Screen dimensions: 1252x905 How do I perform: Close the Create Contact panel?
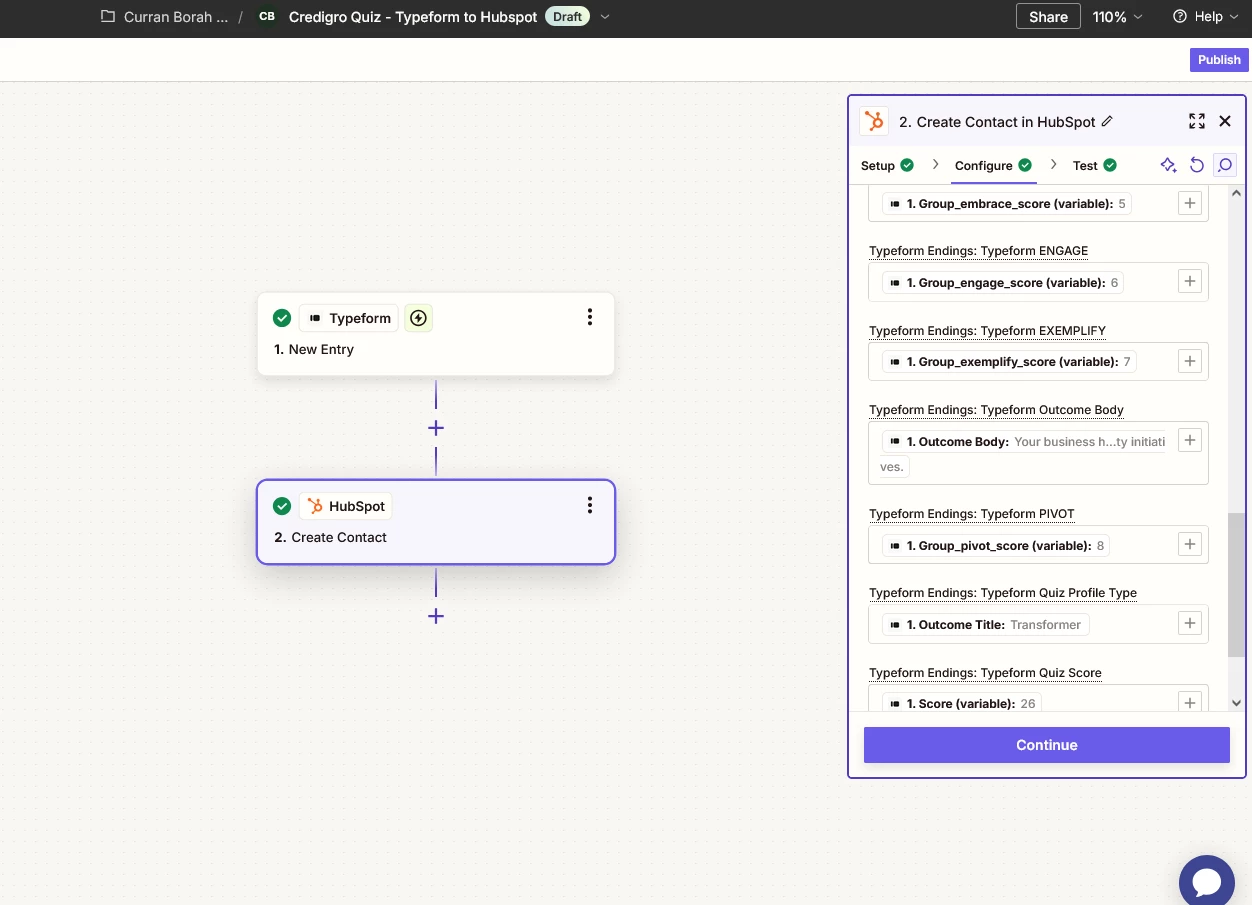(x=1225, y=121)
